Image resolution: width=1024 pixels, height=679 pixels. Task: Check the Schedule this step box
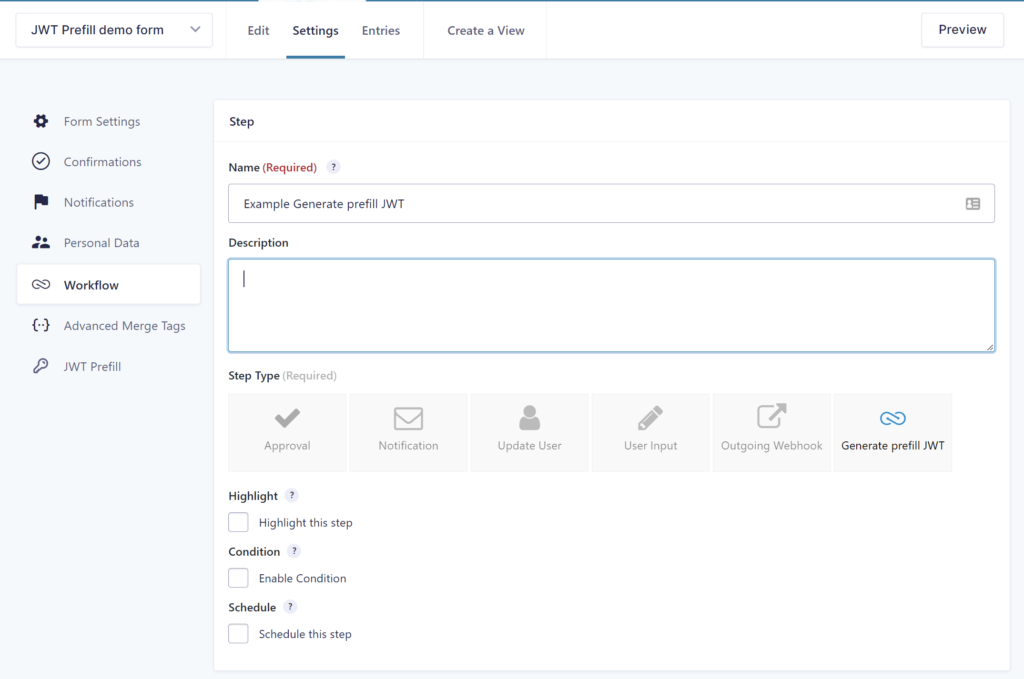coord(238,633)
